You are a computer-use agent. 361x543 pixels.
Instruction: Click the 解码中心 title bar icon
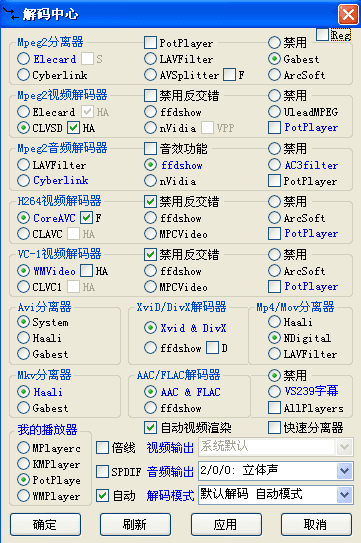point(10,14)
